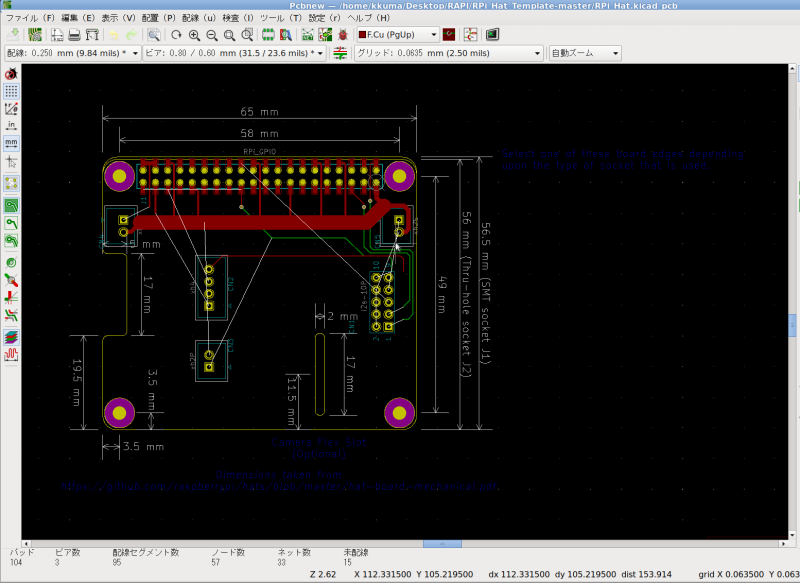Open the F.Cu layer selector dropdown
800x583 pixels.
[397, 34]
